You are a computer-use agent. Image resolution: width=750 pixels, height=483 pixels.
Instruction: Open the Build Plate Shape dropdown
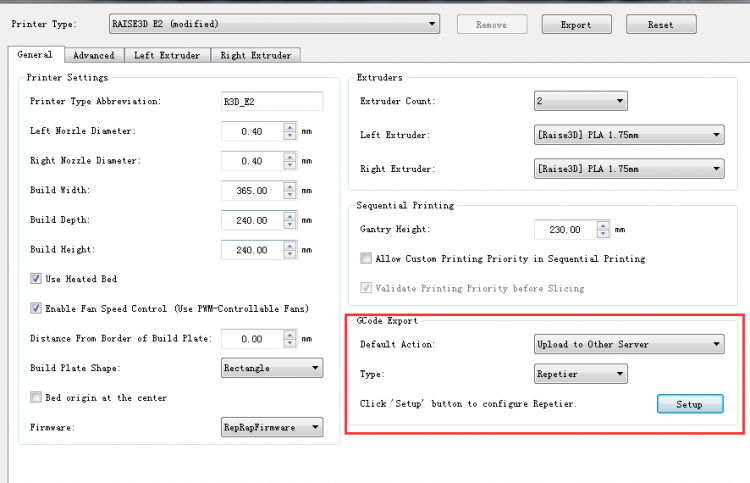(272, 368)
